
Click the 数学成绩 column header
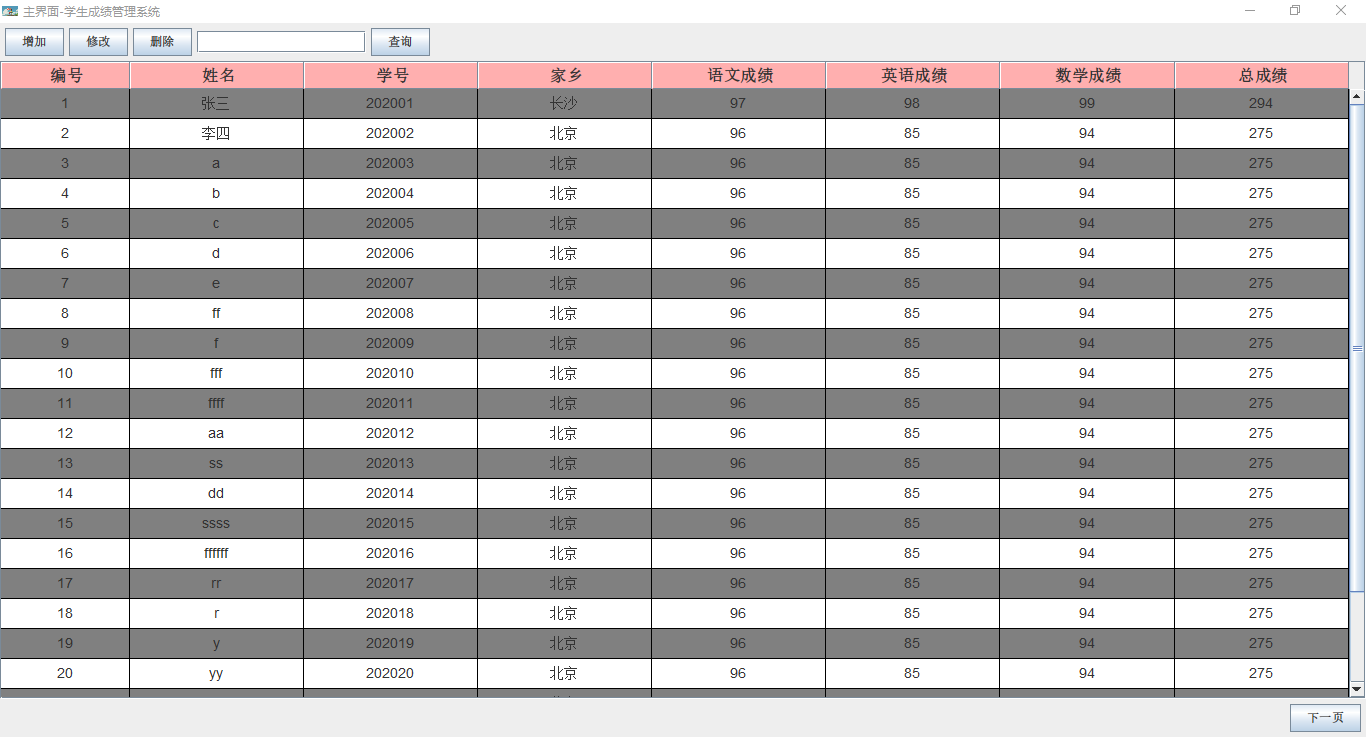(1086, 74)
